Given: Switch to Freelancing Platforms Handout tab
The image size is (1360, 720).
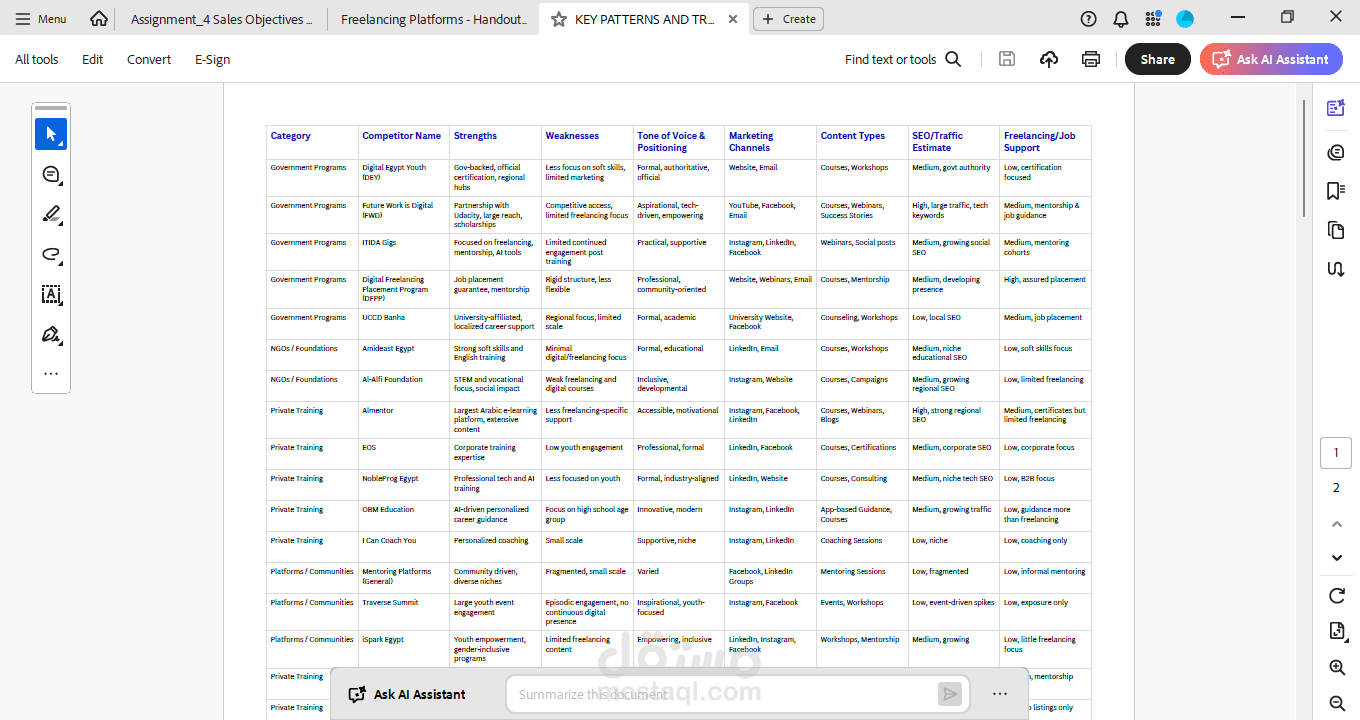Looking at the screenshot, I should pos(433,19).
